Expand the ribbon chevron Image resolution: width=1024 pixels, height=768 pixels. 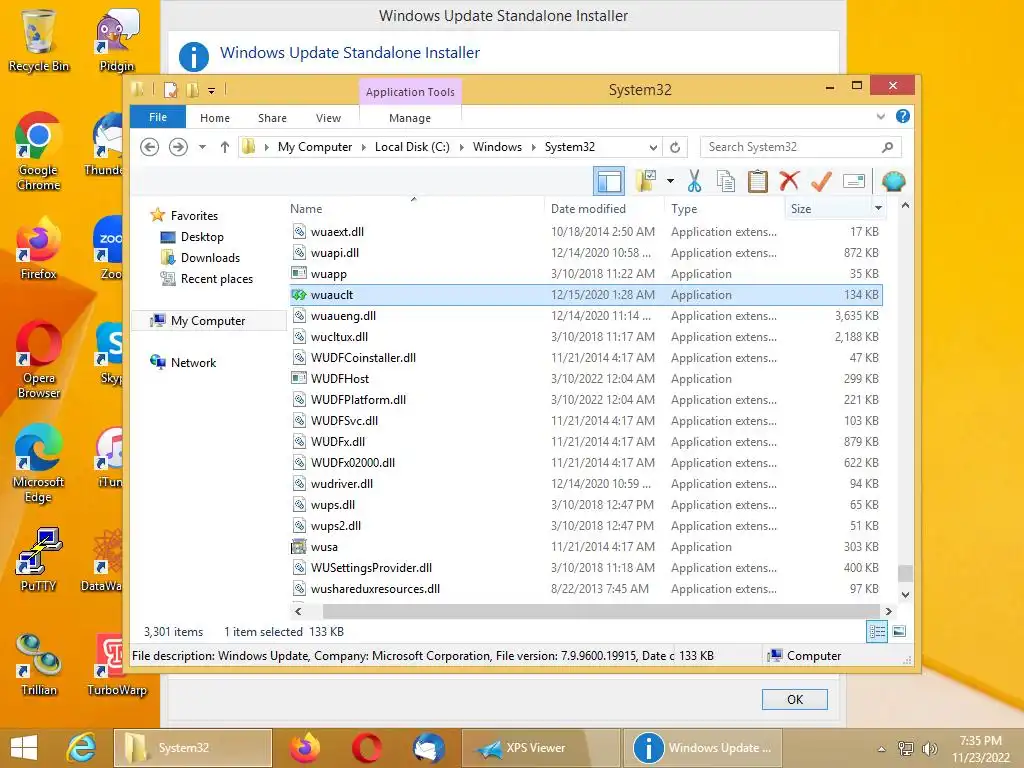pyautogui.click(x=880, y=116)
